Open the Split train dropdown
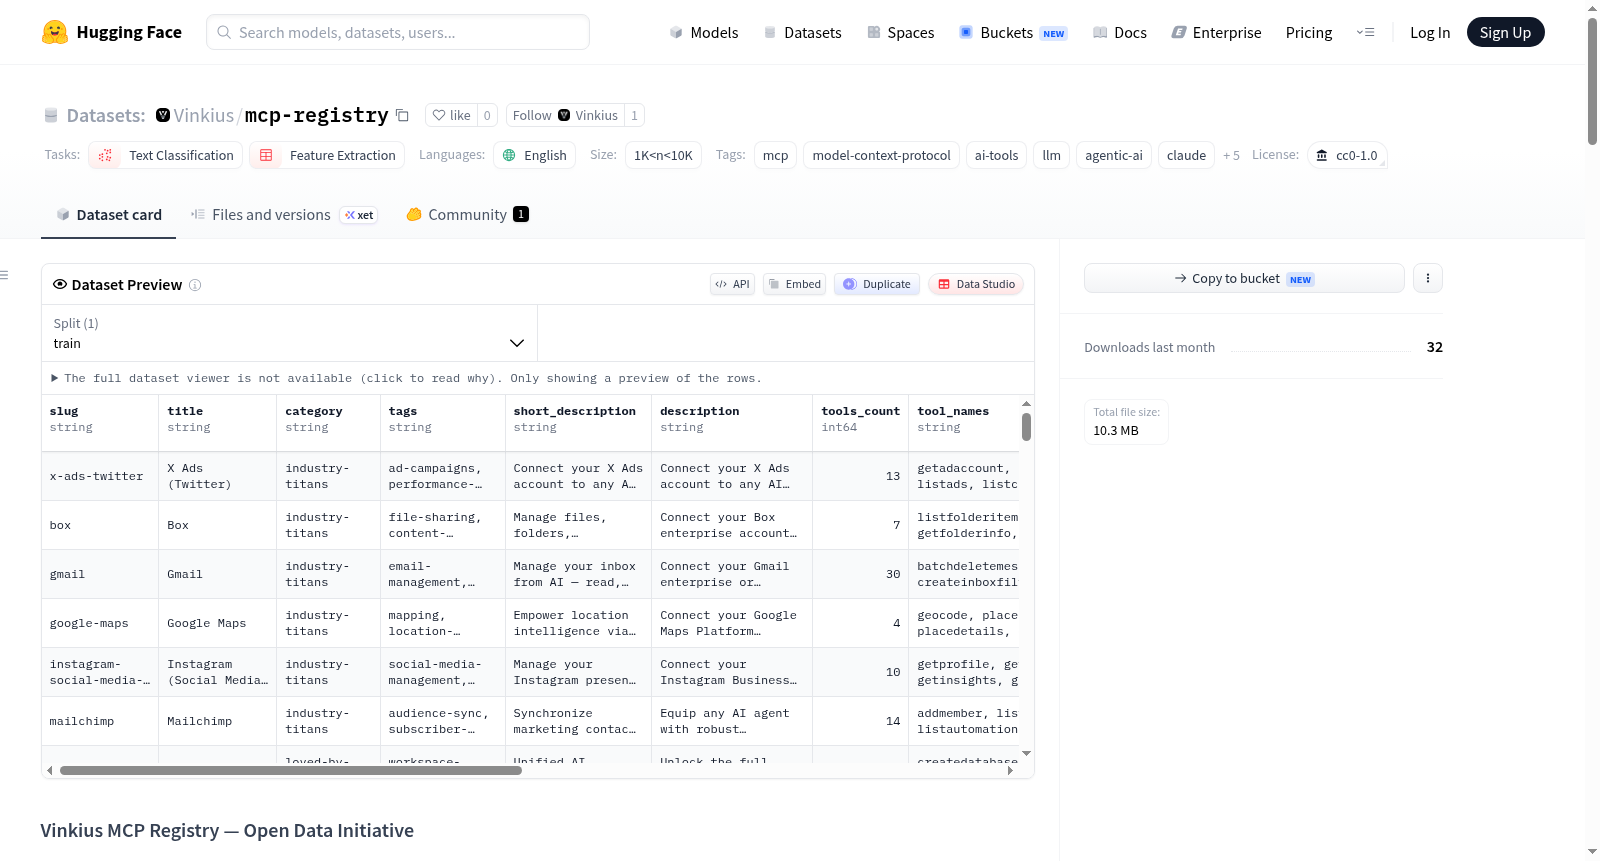This screenshot has height=861, width=1600. (289, 333)
